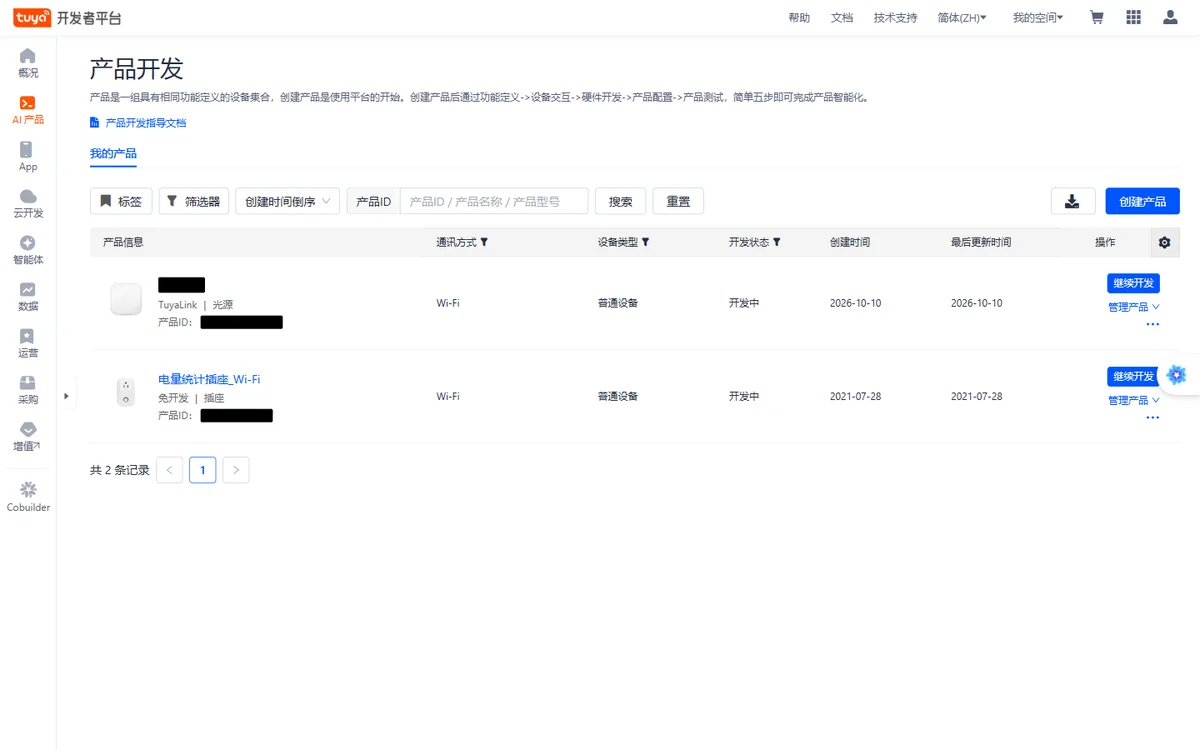The height and width of the screenshot is (750, 1200).
Task: Open 数据 data section in sidebar
Action: click(28, 296)
